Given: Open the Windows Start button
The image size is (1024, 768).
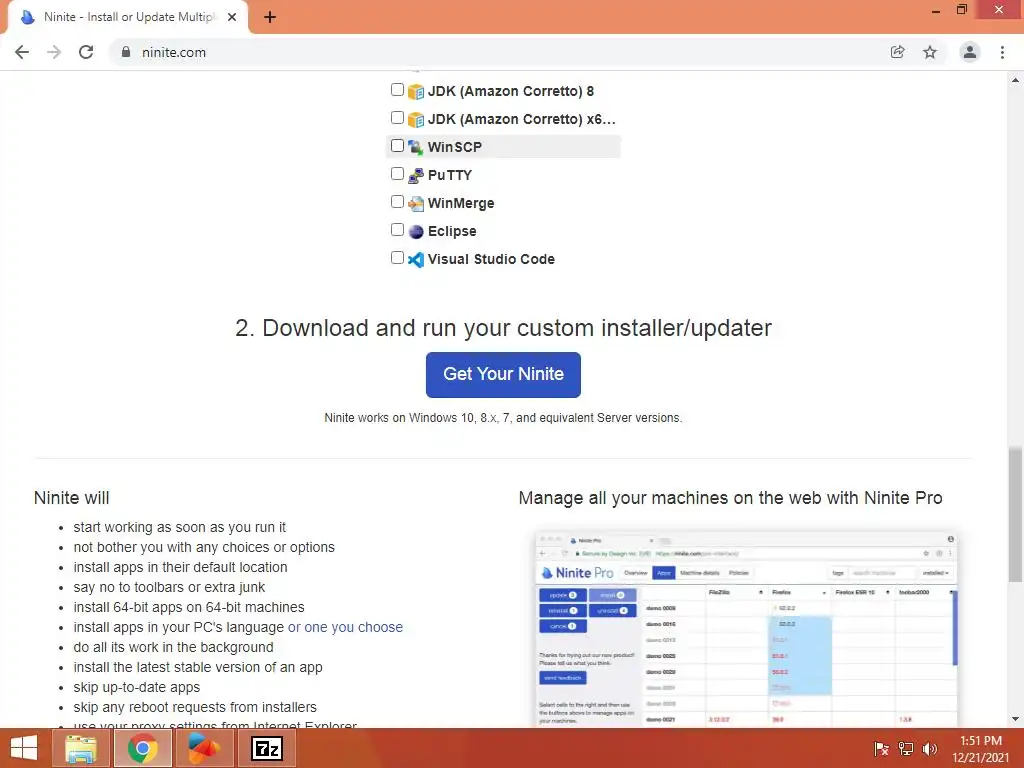Looking at the screenshot, I should pos(24,748).
